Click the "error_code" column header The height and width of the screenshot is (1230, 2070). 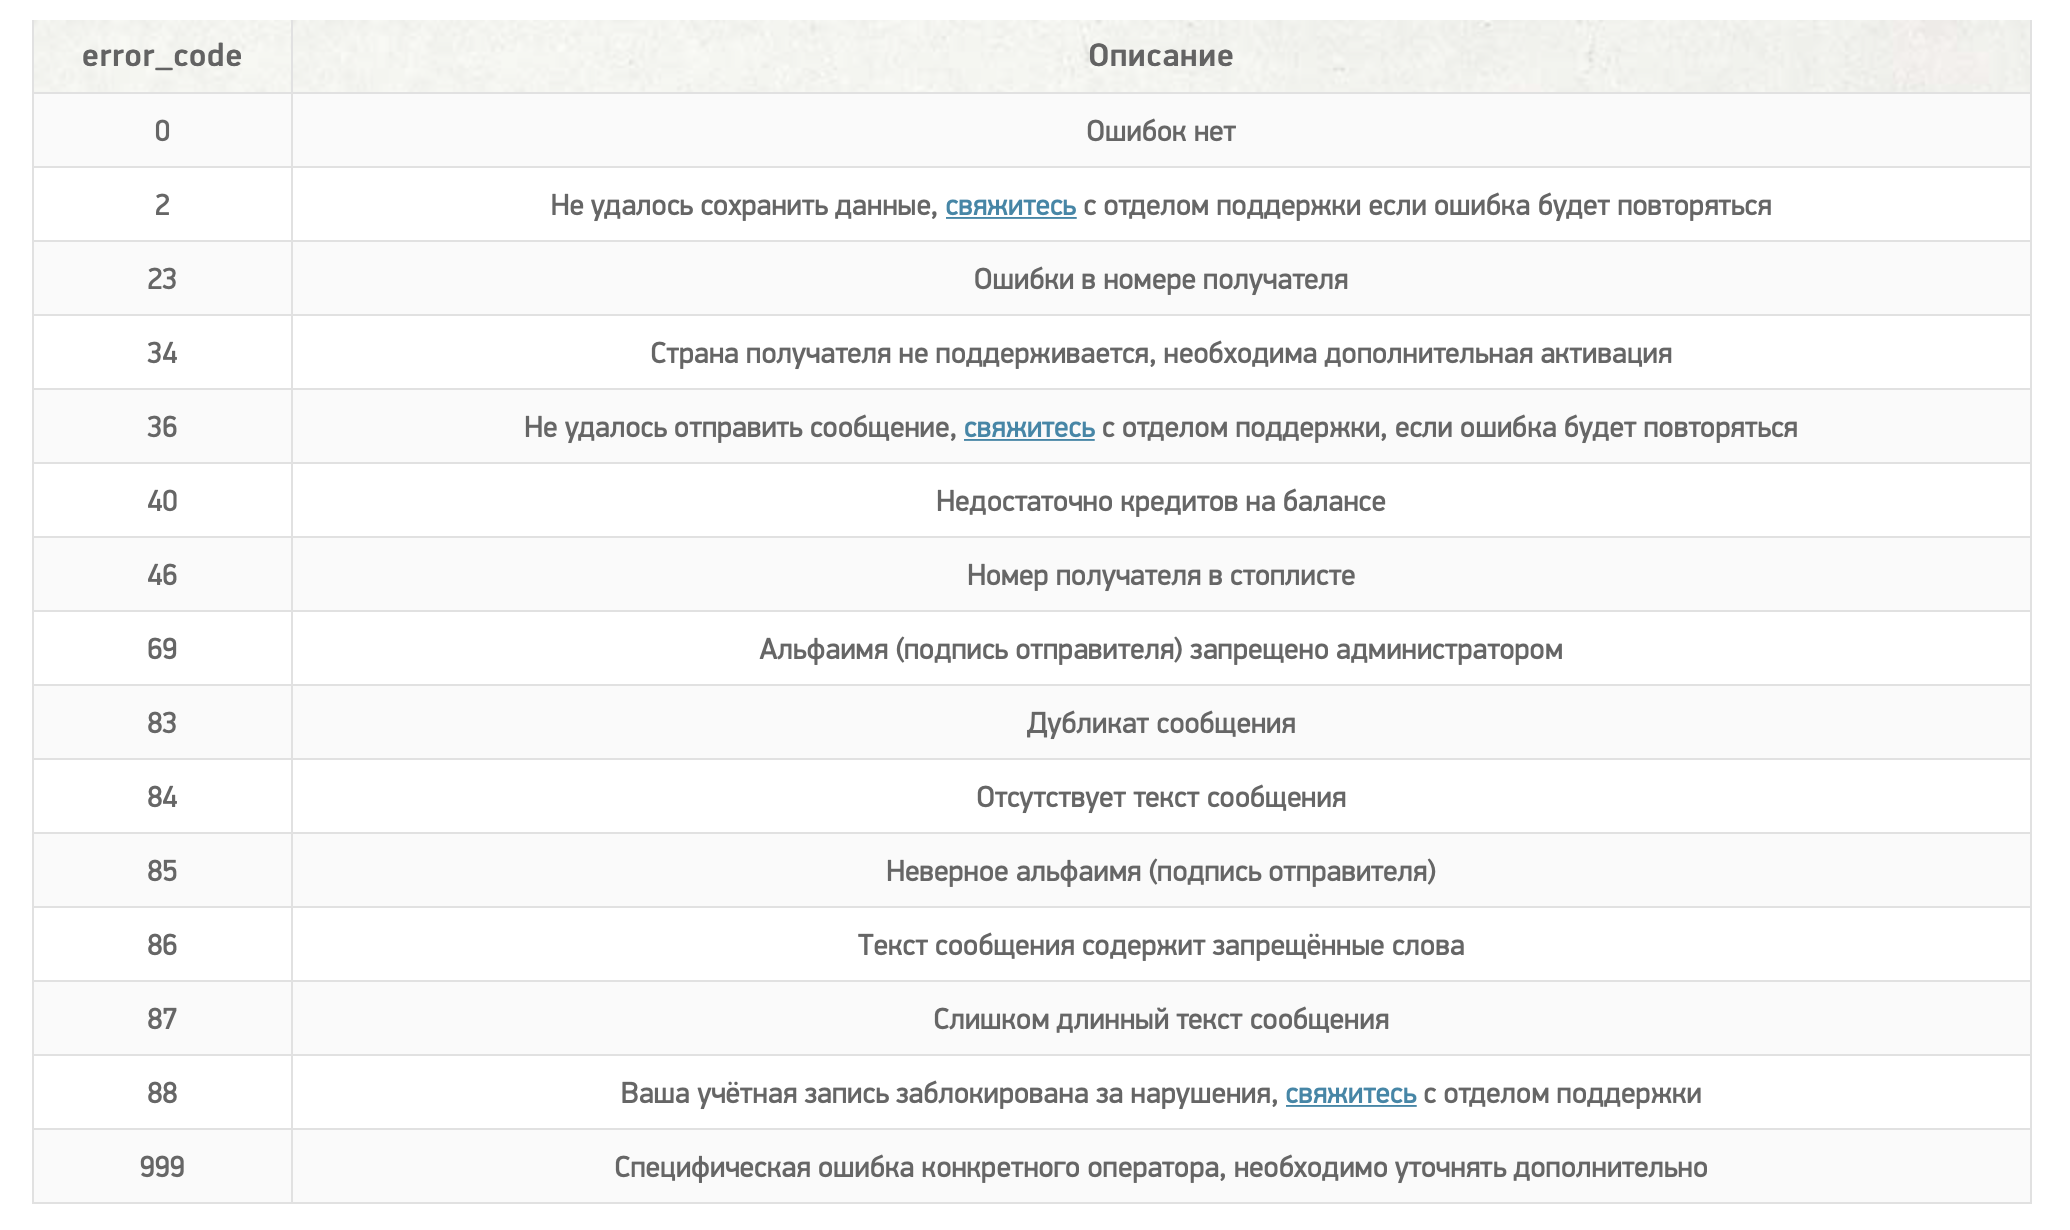[162, 56]
